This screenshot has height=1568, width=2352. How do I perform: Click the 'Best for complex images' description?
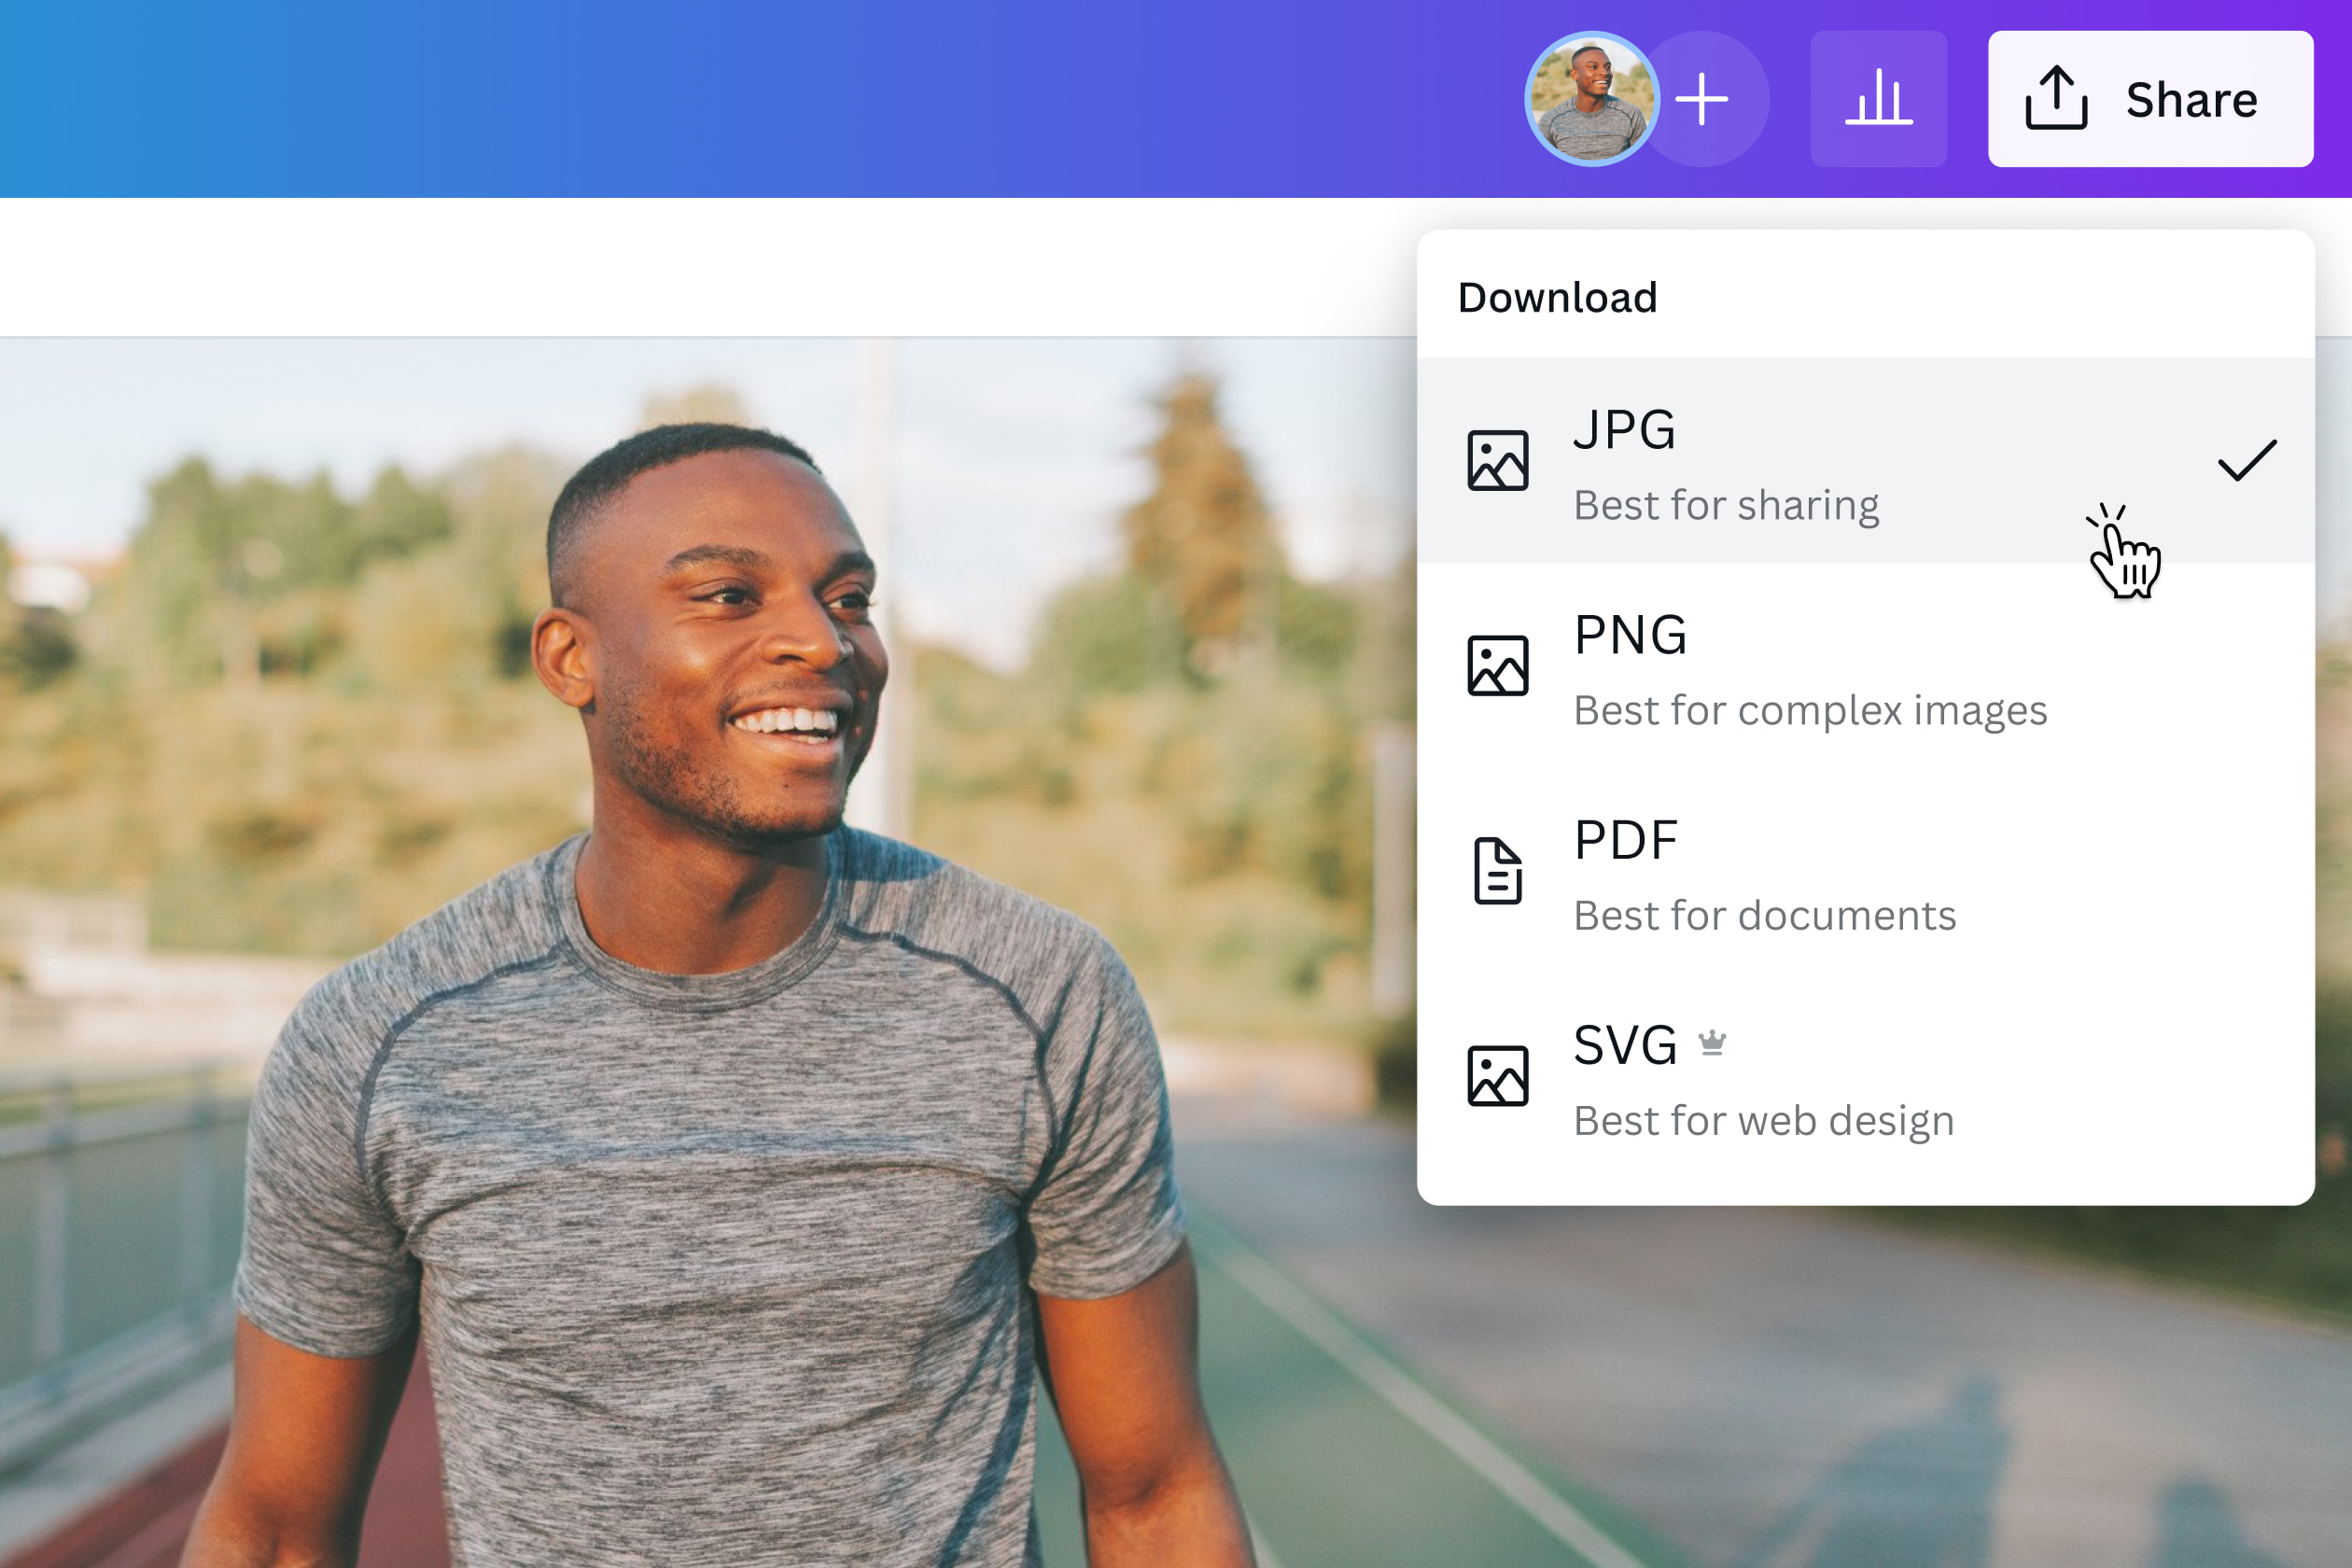[1810, 710]
